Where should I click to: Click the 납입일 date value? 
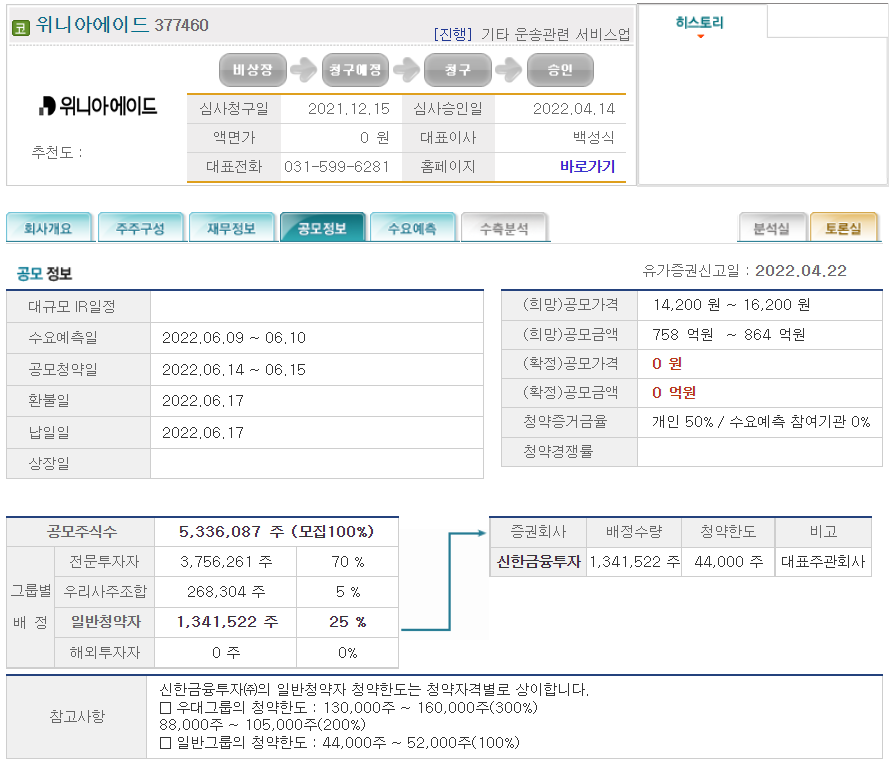pyautogui.click(x=203, y=432)
